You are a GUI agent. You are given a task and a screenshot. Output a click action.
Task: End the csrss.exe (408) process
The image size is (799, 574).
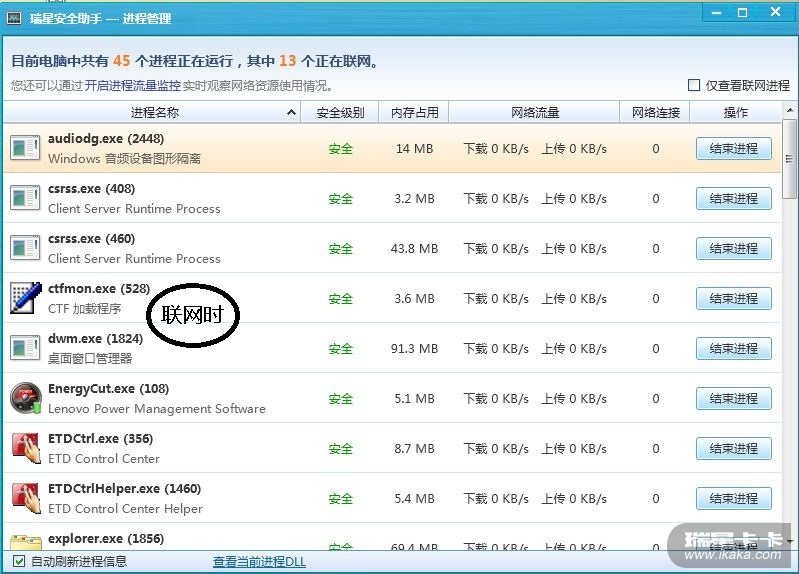coord(734,198)
